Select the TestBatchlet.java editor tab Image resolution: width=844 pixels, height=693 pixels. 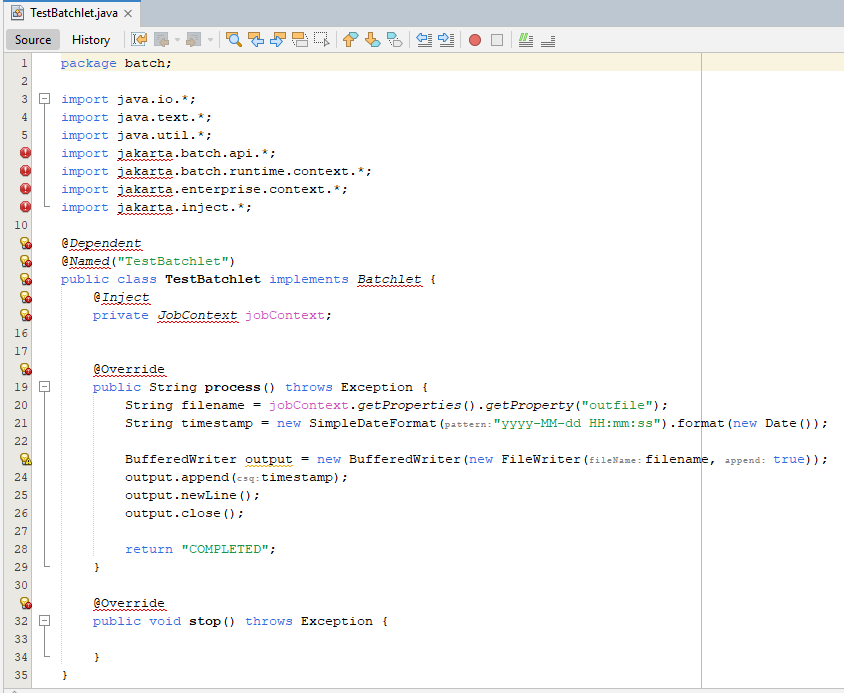(70, 15)
